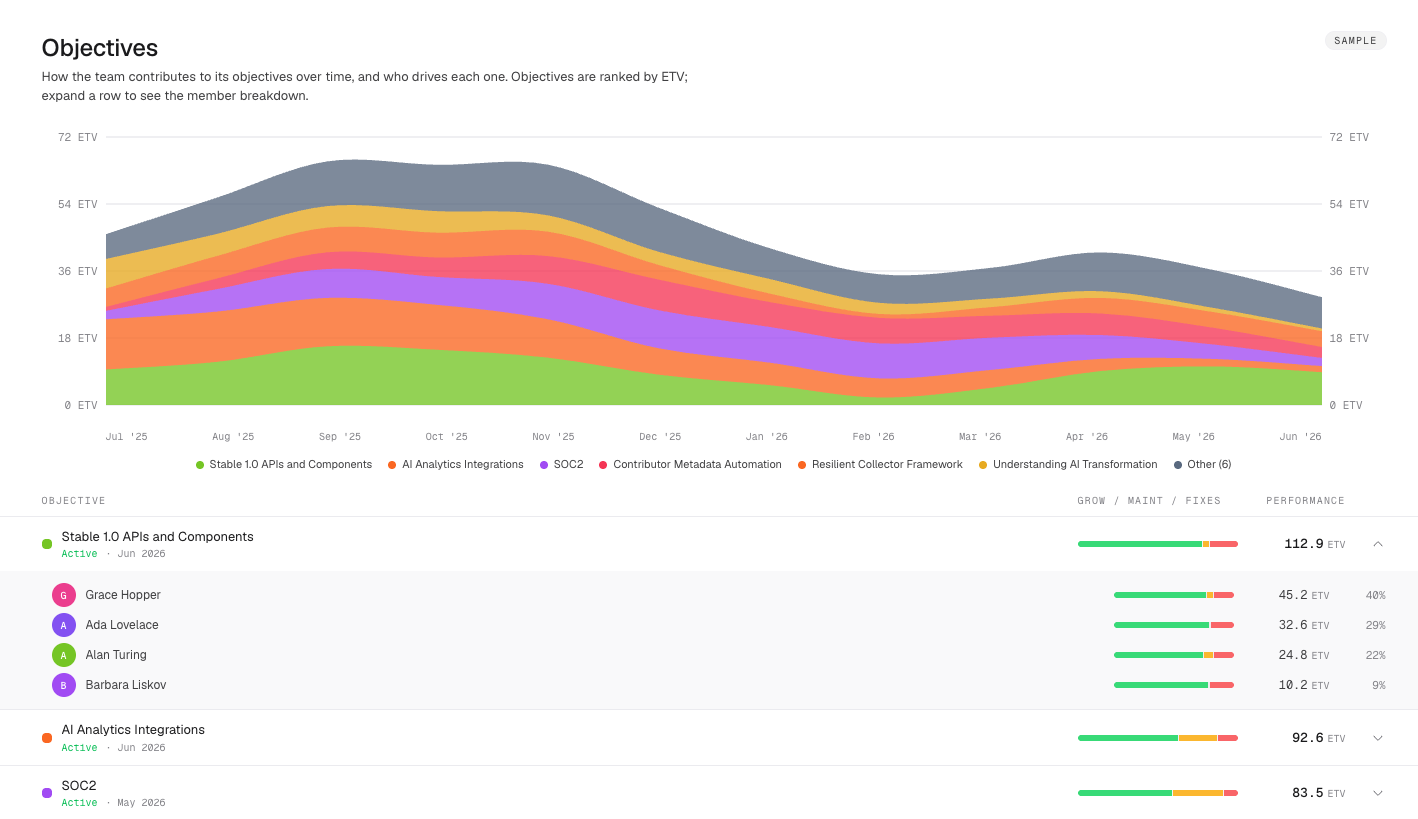Click the 112.9 ETV performance value
1418x819 pixels.
(x=1314, y=544)
